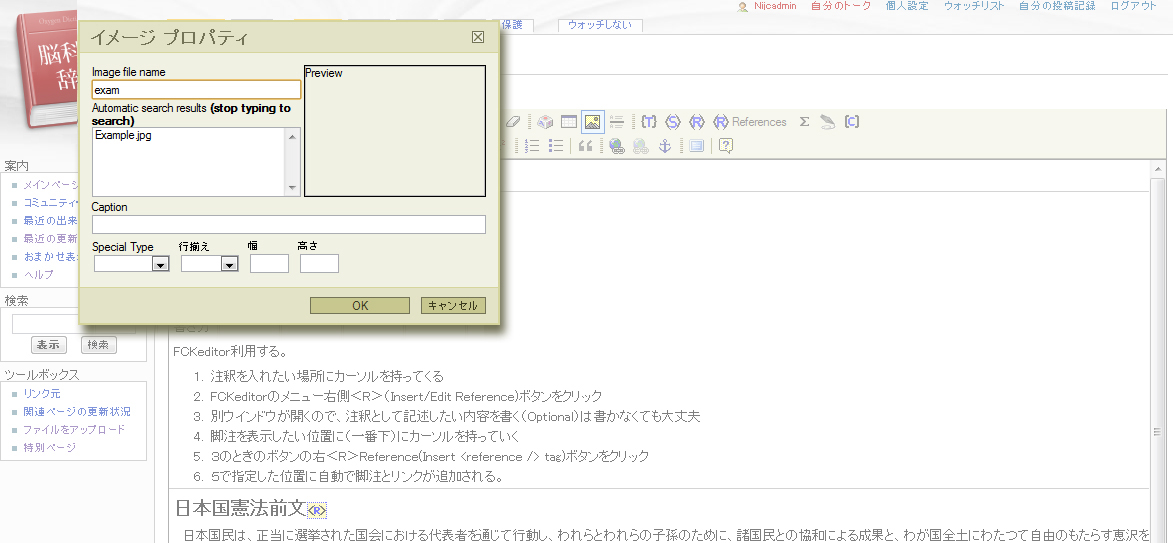The width and height of the screenshot is (1173, 543).
Task: Click the numbered list icon
Action: (532, 146)
